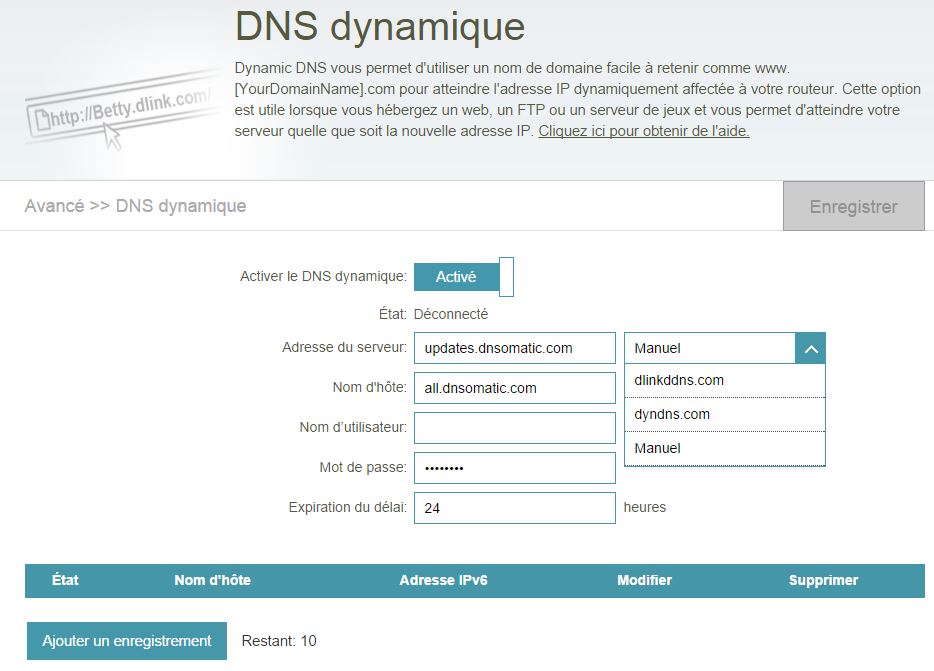Focus the Adresse du serveur text field
The width and height of the screenshot is (934, 671).
click(x=514, y=348)
